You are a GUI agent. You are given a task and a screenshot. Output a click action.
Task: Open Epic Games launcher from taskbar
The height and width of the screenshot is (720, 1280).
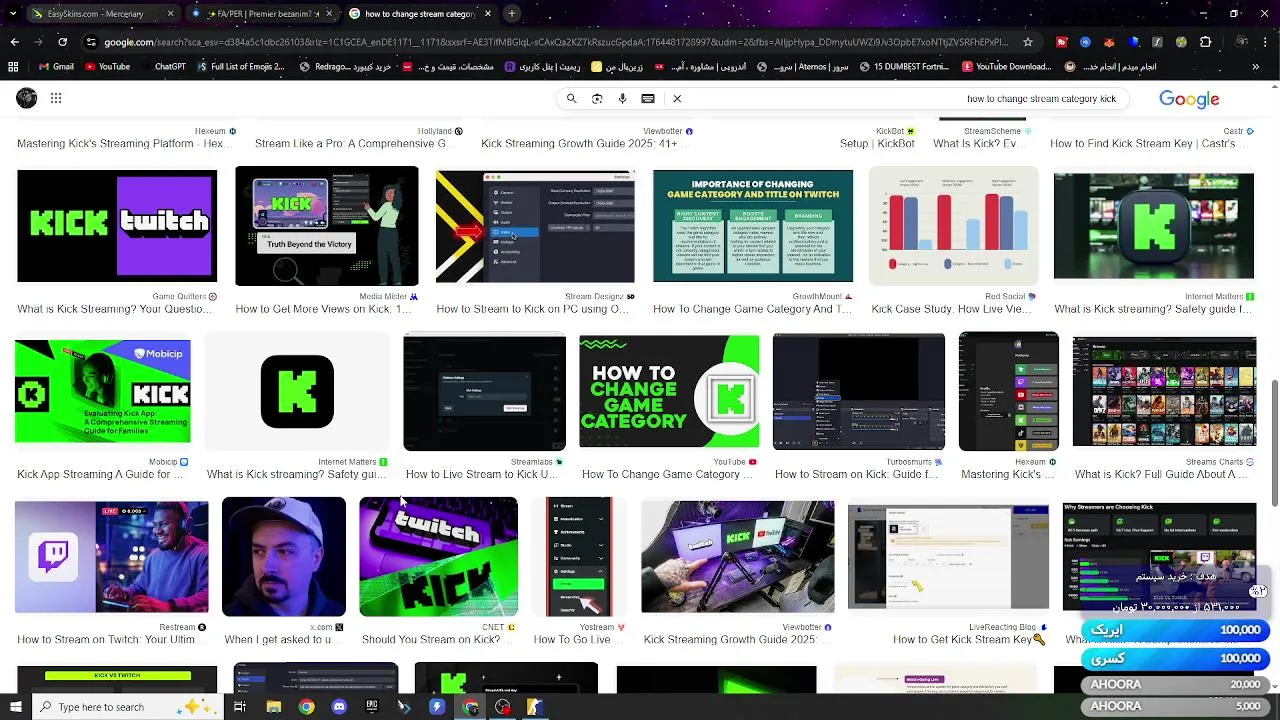point(372,707)
